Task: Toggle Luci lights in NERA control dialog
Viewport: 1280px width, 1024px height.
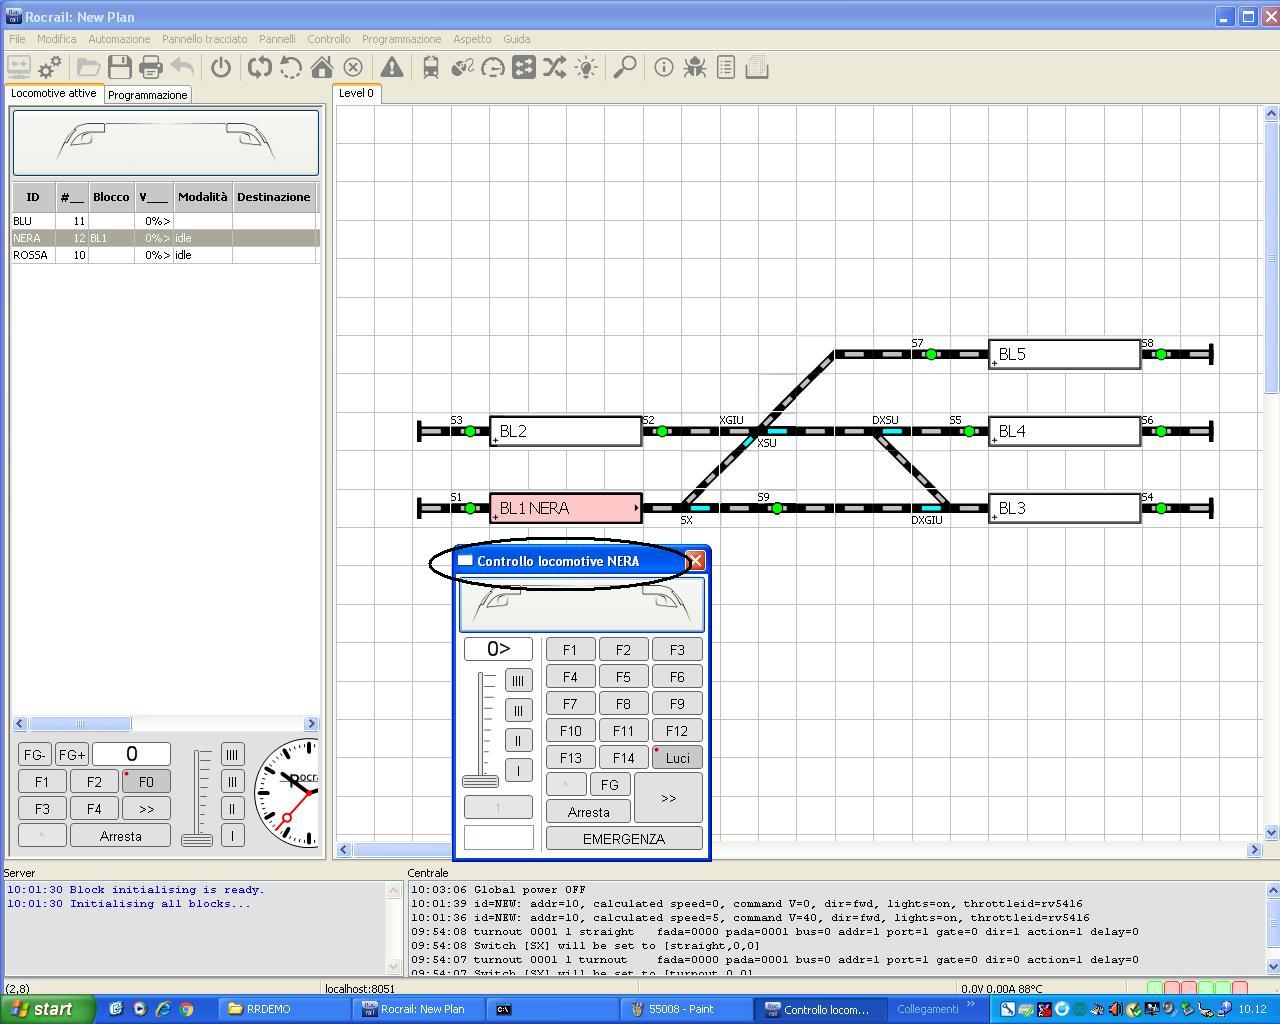Action: point(677,758)
